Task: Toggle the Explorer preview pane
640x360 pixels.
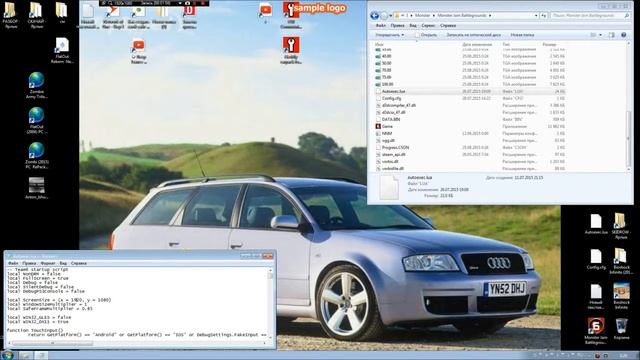Action: (x=611, y=35)
